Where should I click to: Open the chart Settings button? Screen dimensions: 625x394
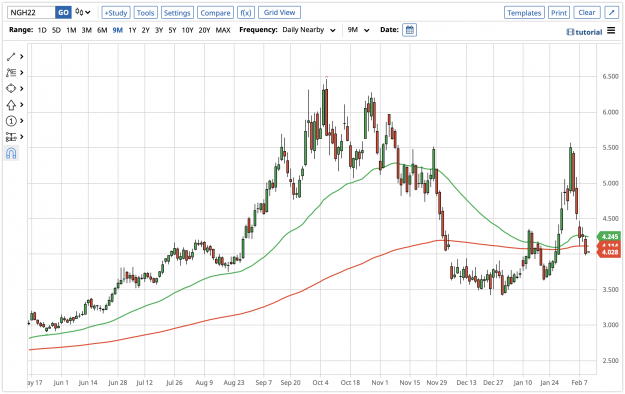177,13
